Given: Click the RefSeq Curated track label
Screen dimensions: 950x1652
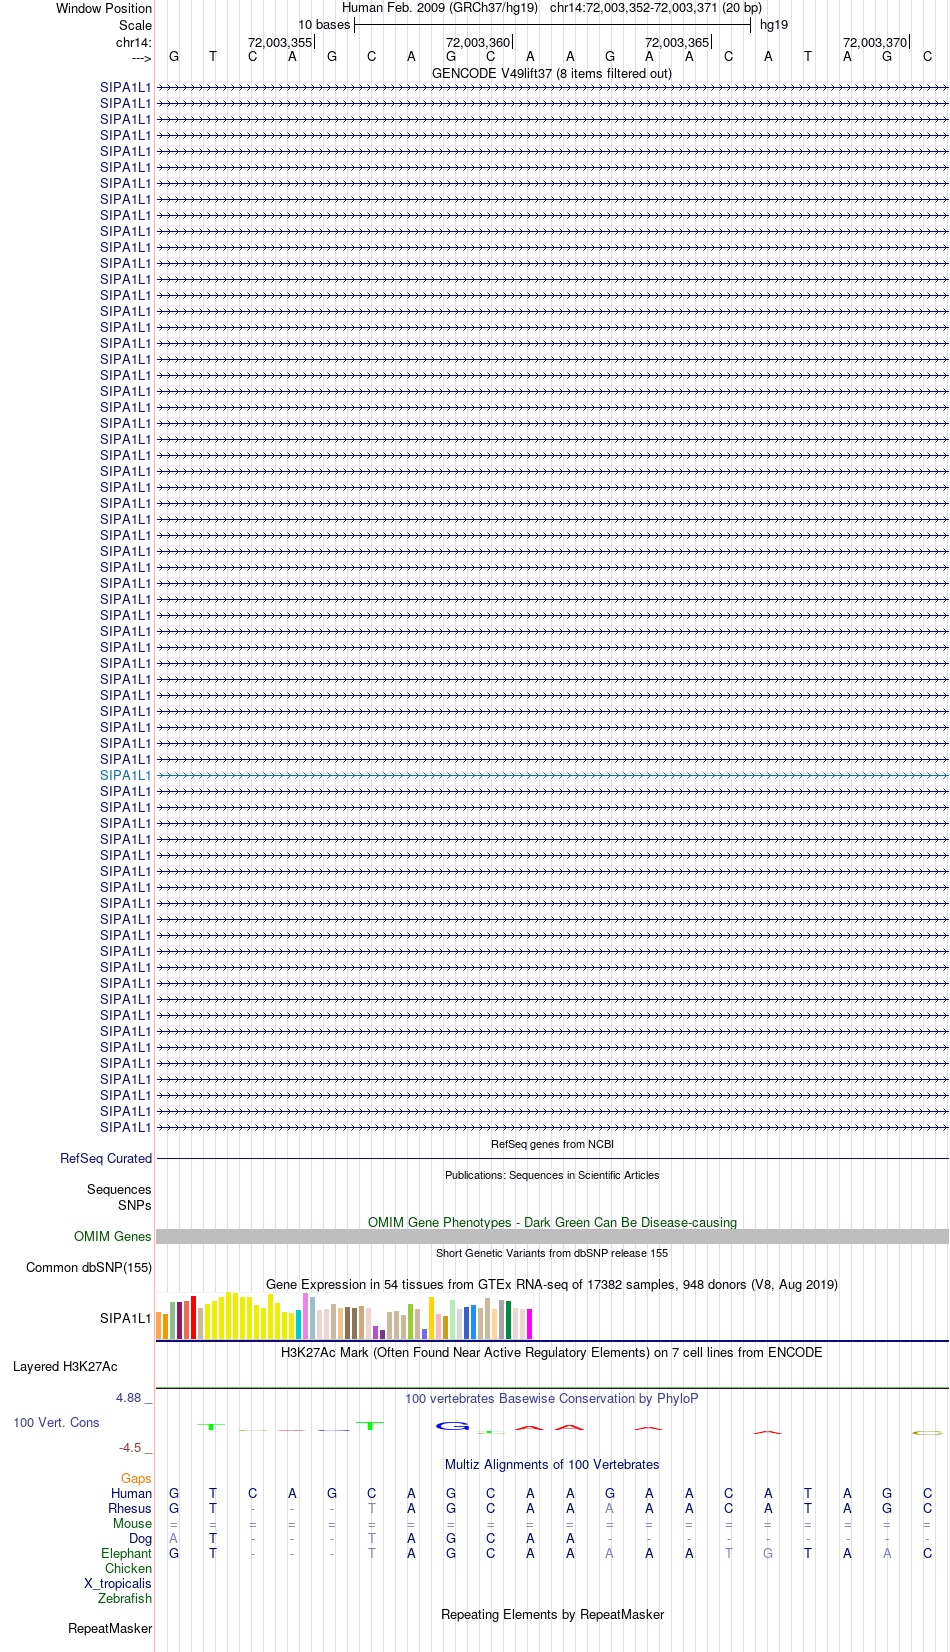Looking at the screenshot, I should pos(106,1158).
